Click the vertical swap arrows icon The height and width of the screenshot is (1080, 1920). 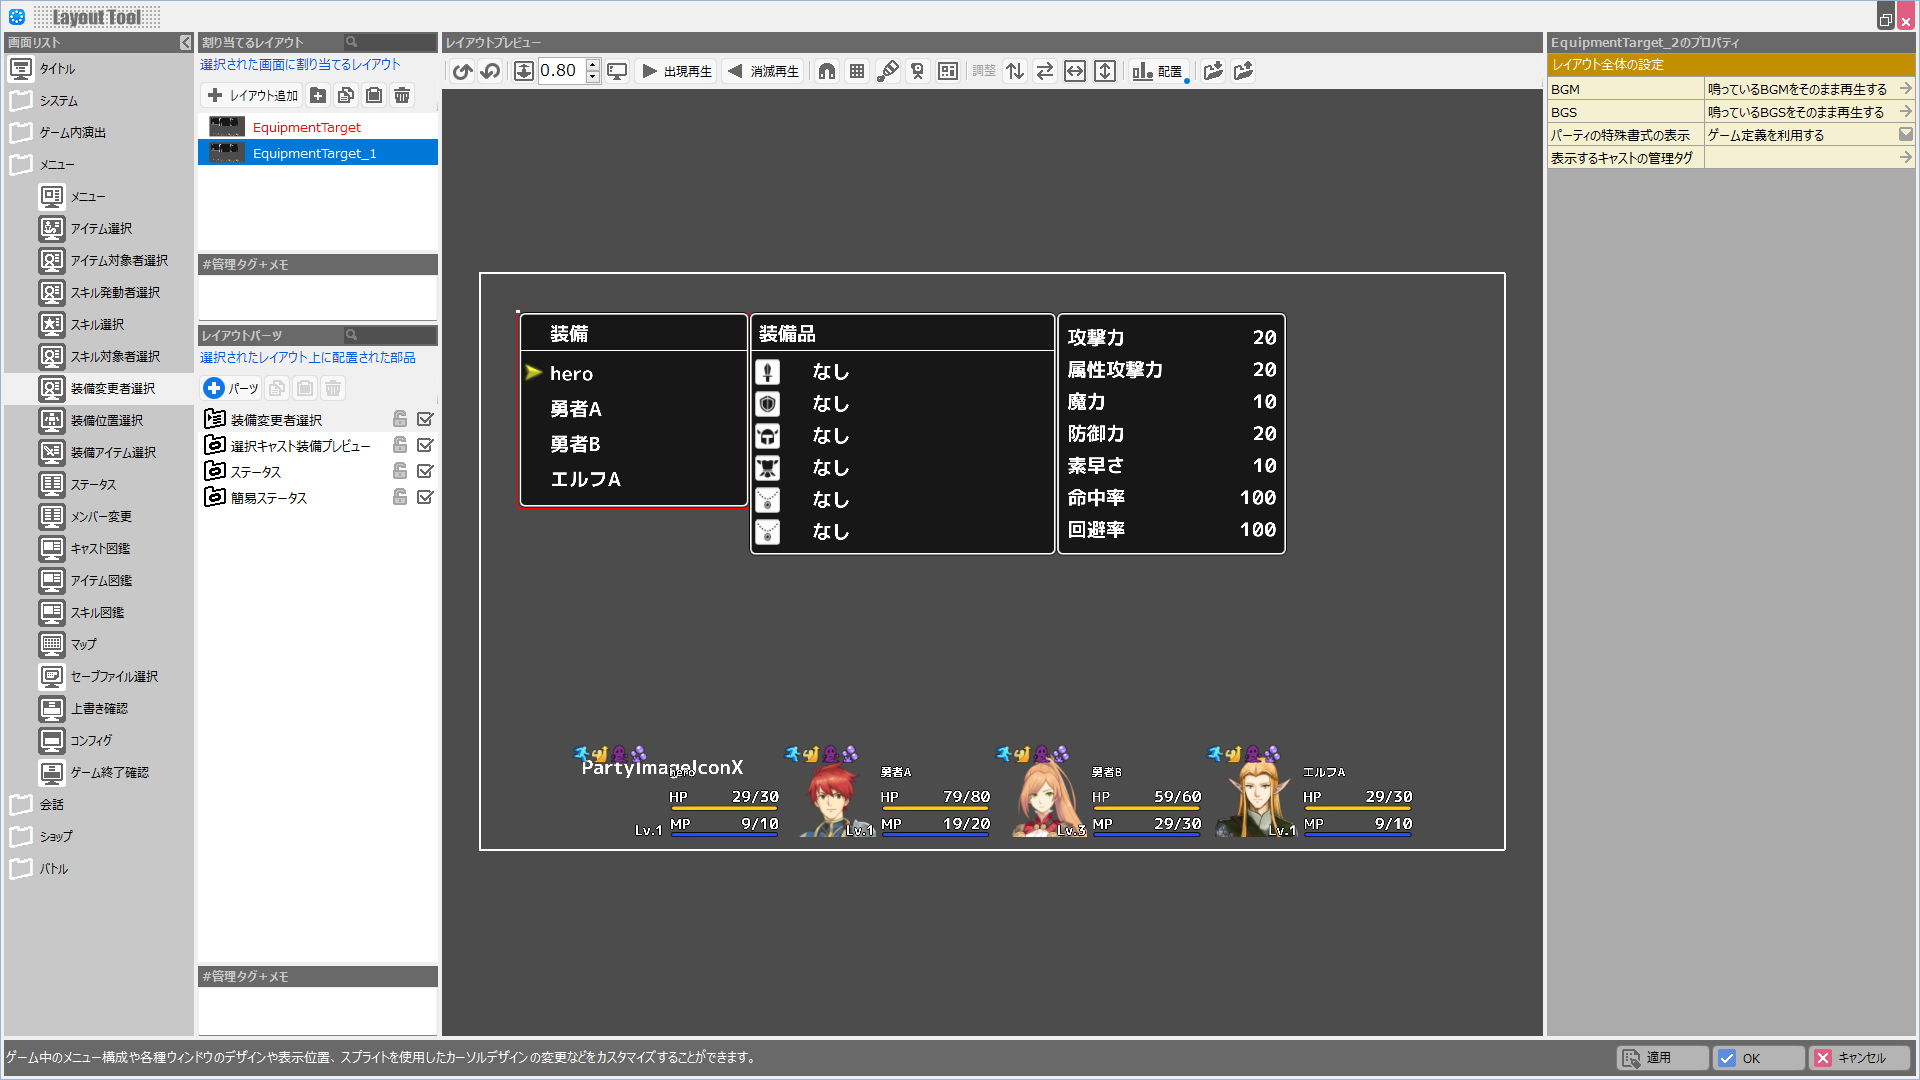[1015, 71]
